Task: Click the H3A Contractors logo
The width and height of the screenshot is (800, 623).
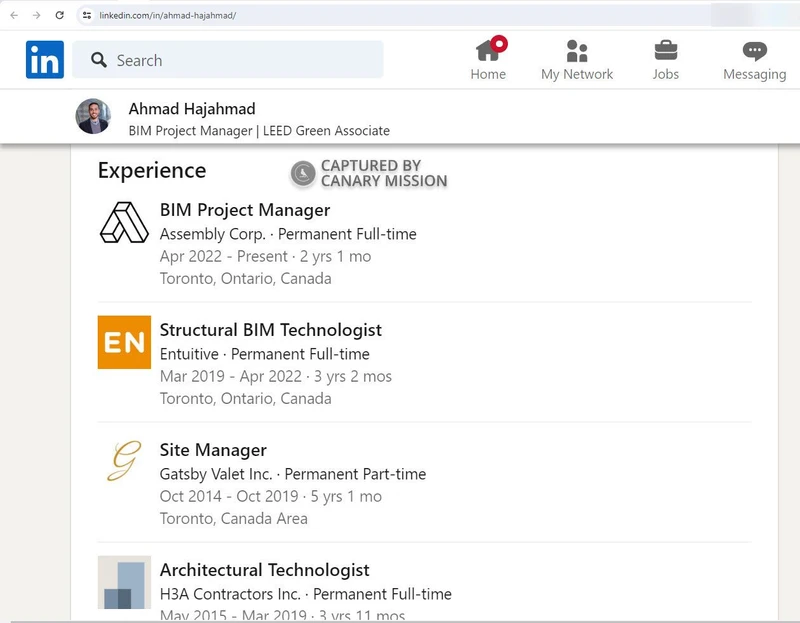Action: (x=124, y=582)
